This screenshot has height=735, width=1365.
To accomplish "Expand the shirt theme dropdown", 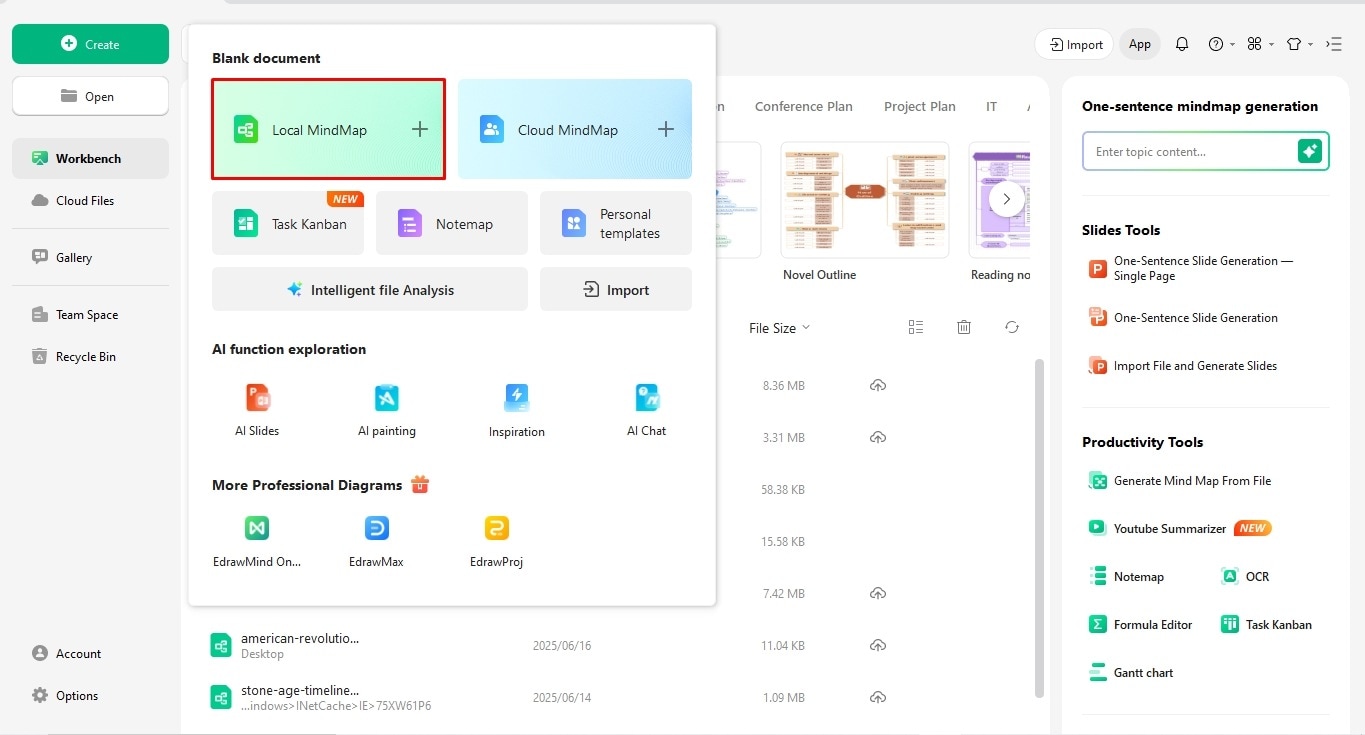I will click(x=1299, y=44).
